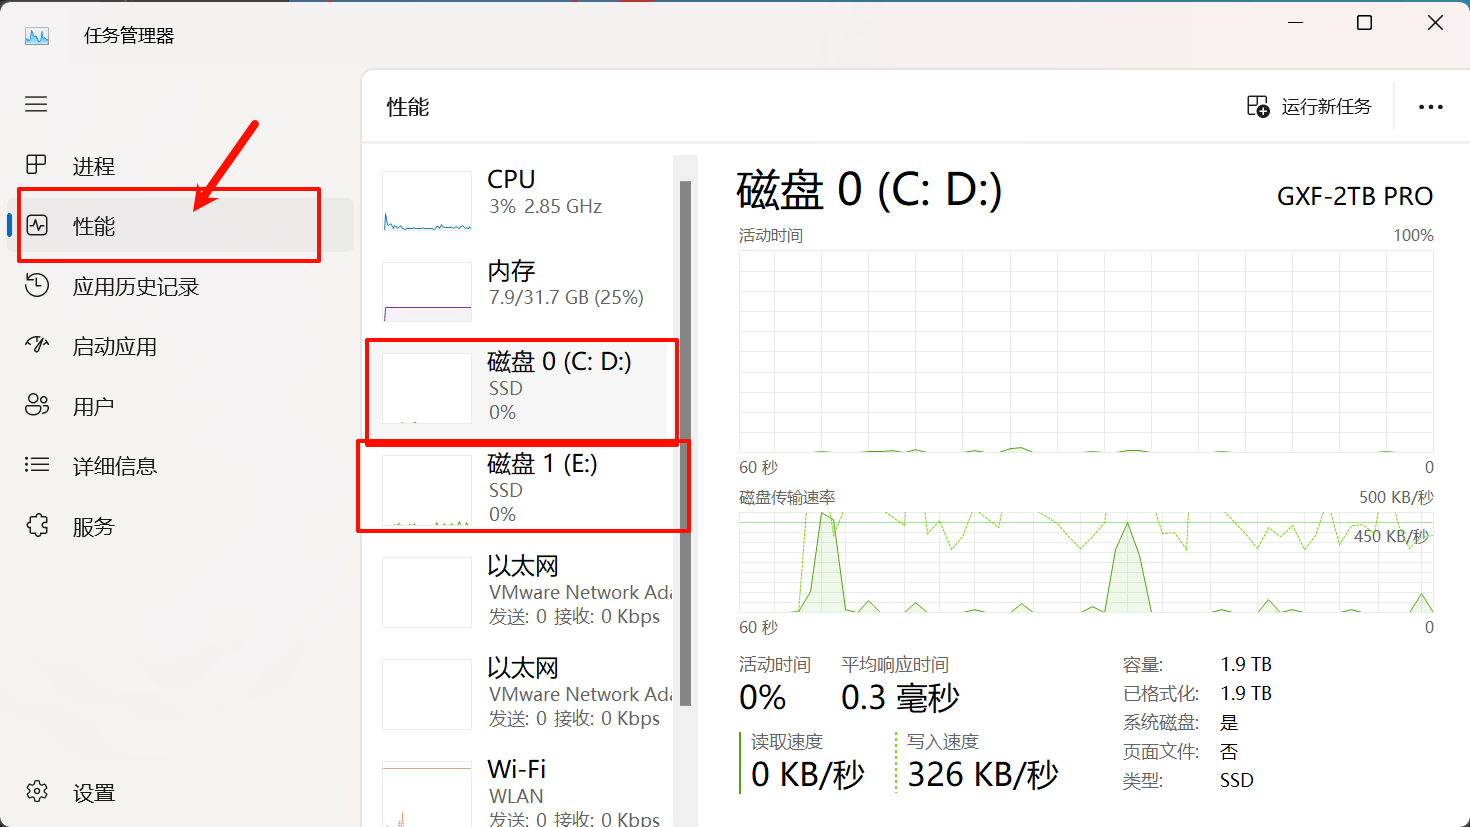
Task: Open 设置 at the bottom of sidebar
Action: click(x=181, y=793)
